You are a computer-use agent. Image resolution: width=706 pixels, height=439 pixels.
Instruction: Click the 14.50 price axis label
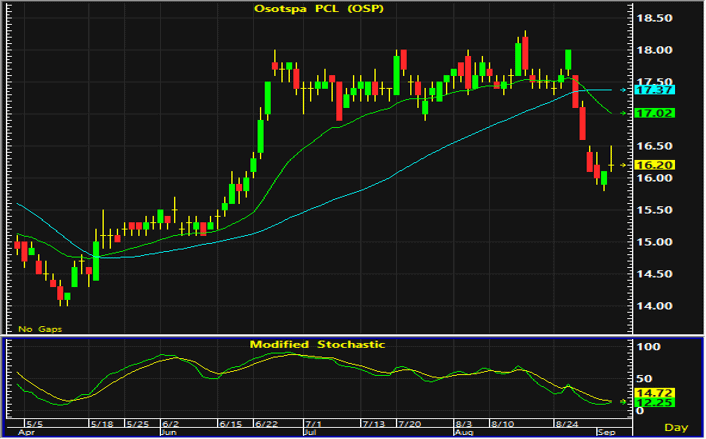(654, 274)
